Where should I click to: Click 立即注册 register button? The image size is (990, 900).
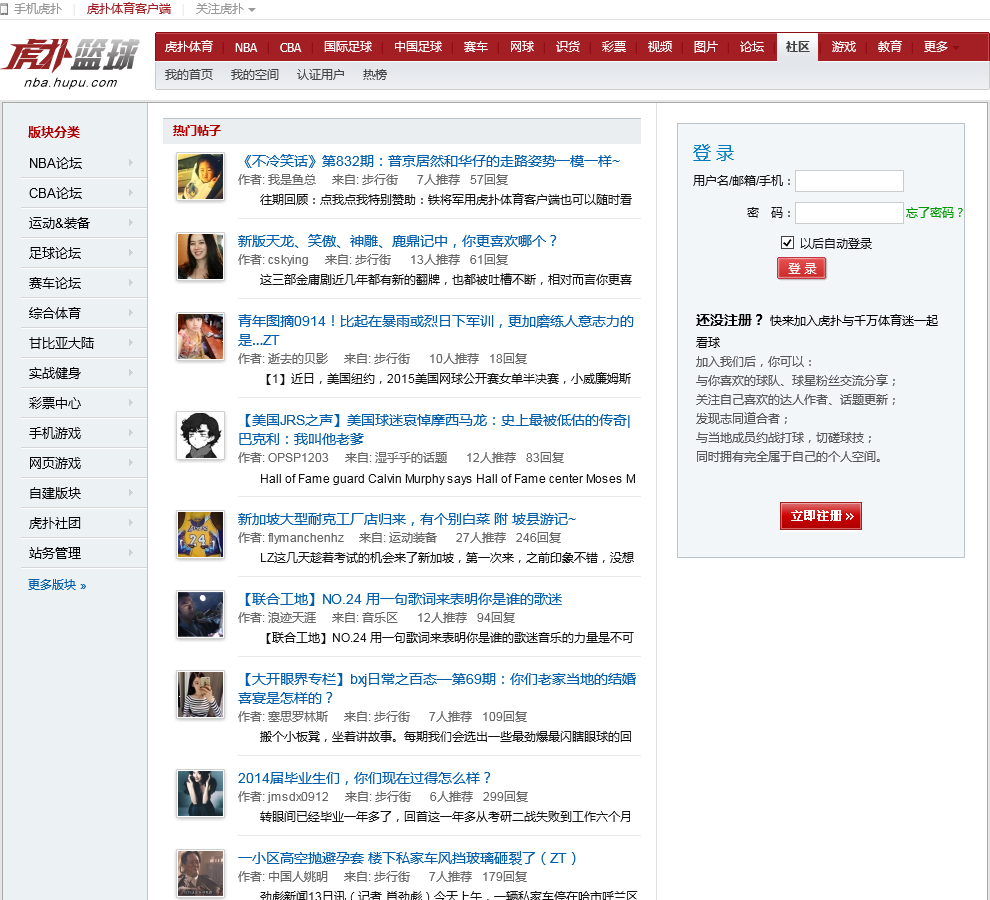821,516
